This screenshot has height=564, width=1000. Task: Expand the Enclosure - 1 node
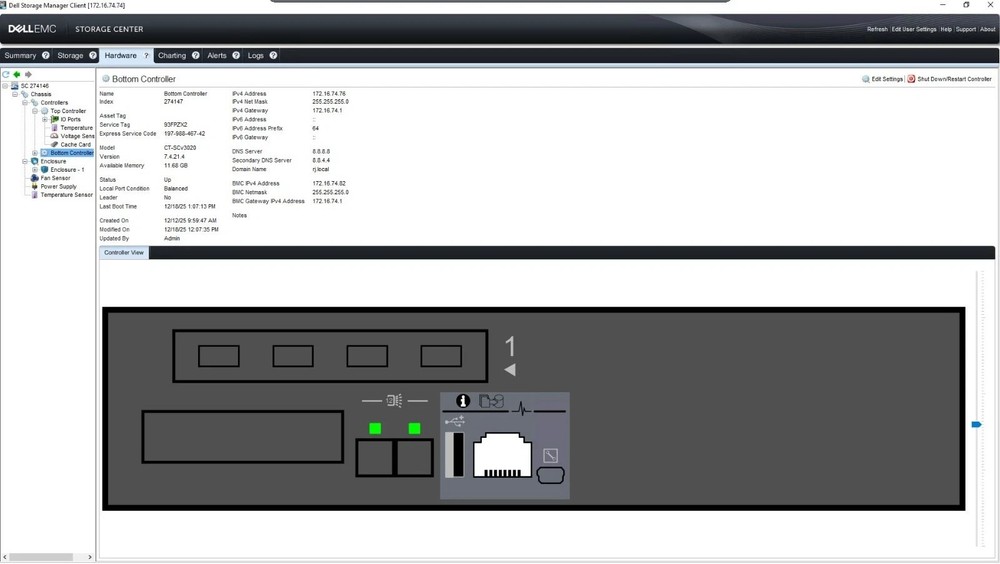35,170
